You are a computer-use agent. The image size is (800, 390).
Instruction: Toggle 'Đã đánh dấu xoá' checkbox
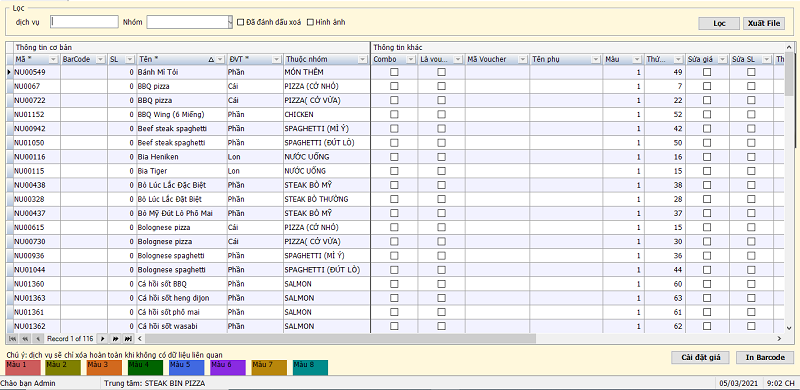241,22
